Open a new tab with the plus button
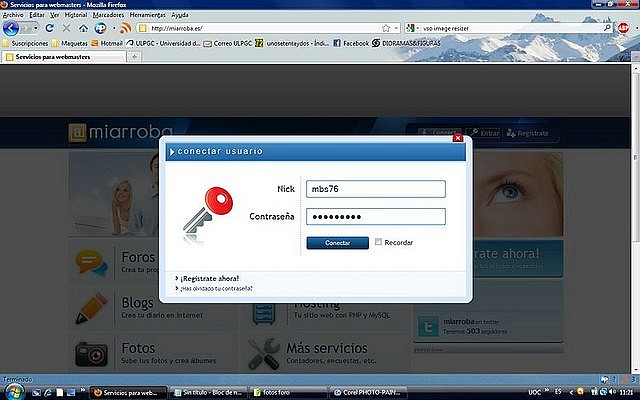The width and height of the screenshot is (640, 400). pos(134,57)
